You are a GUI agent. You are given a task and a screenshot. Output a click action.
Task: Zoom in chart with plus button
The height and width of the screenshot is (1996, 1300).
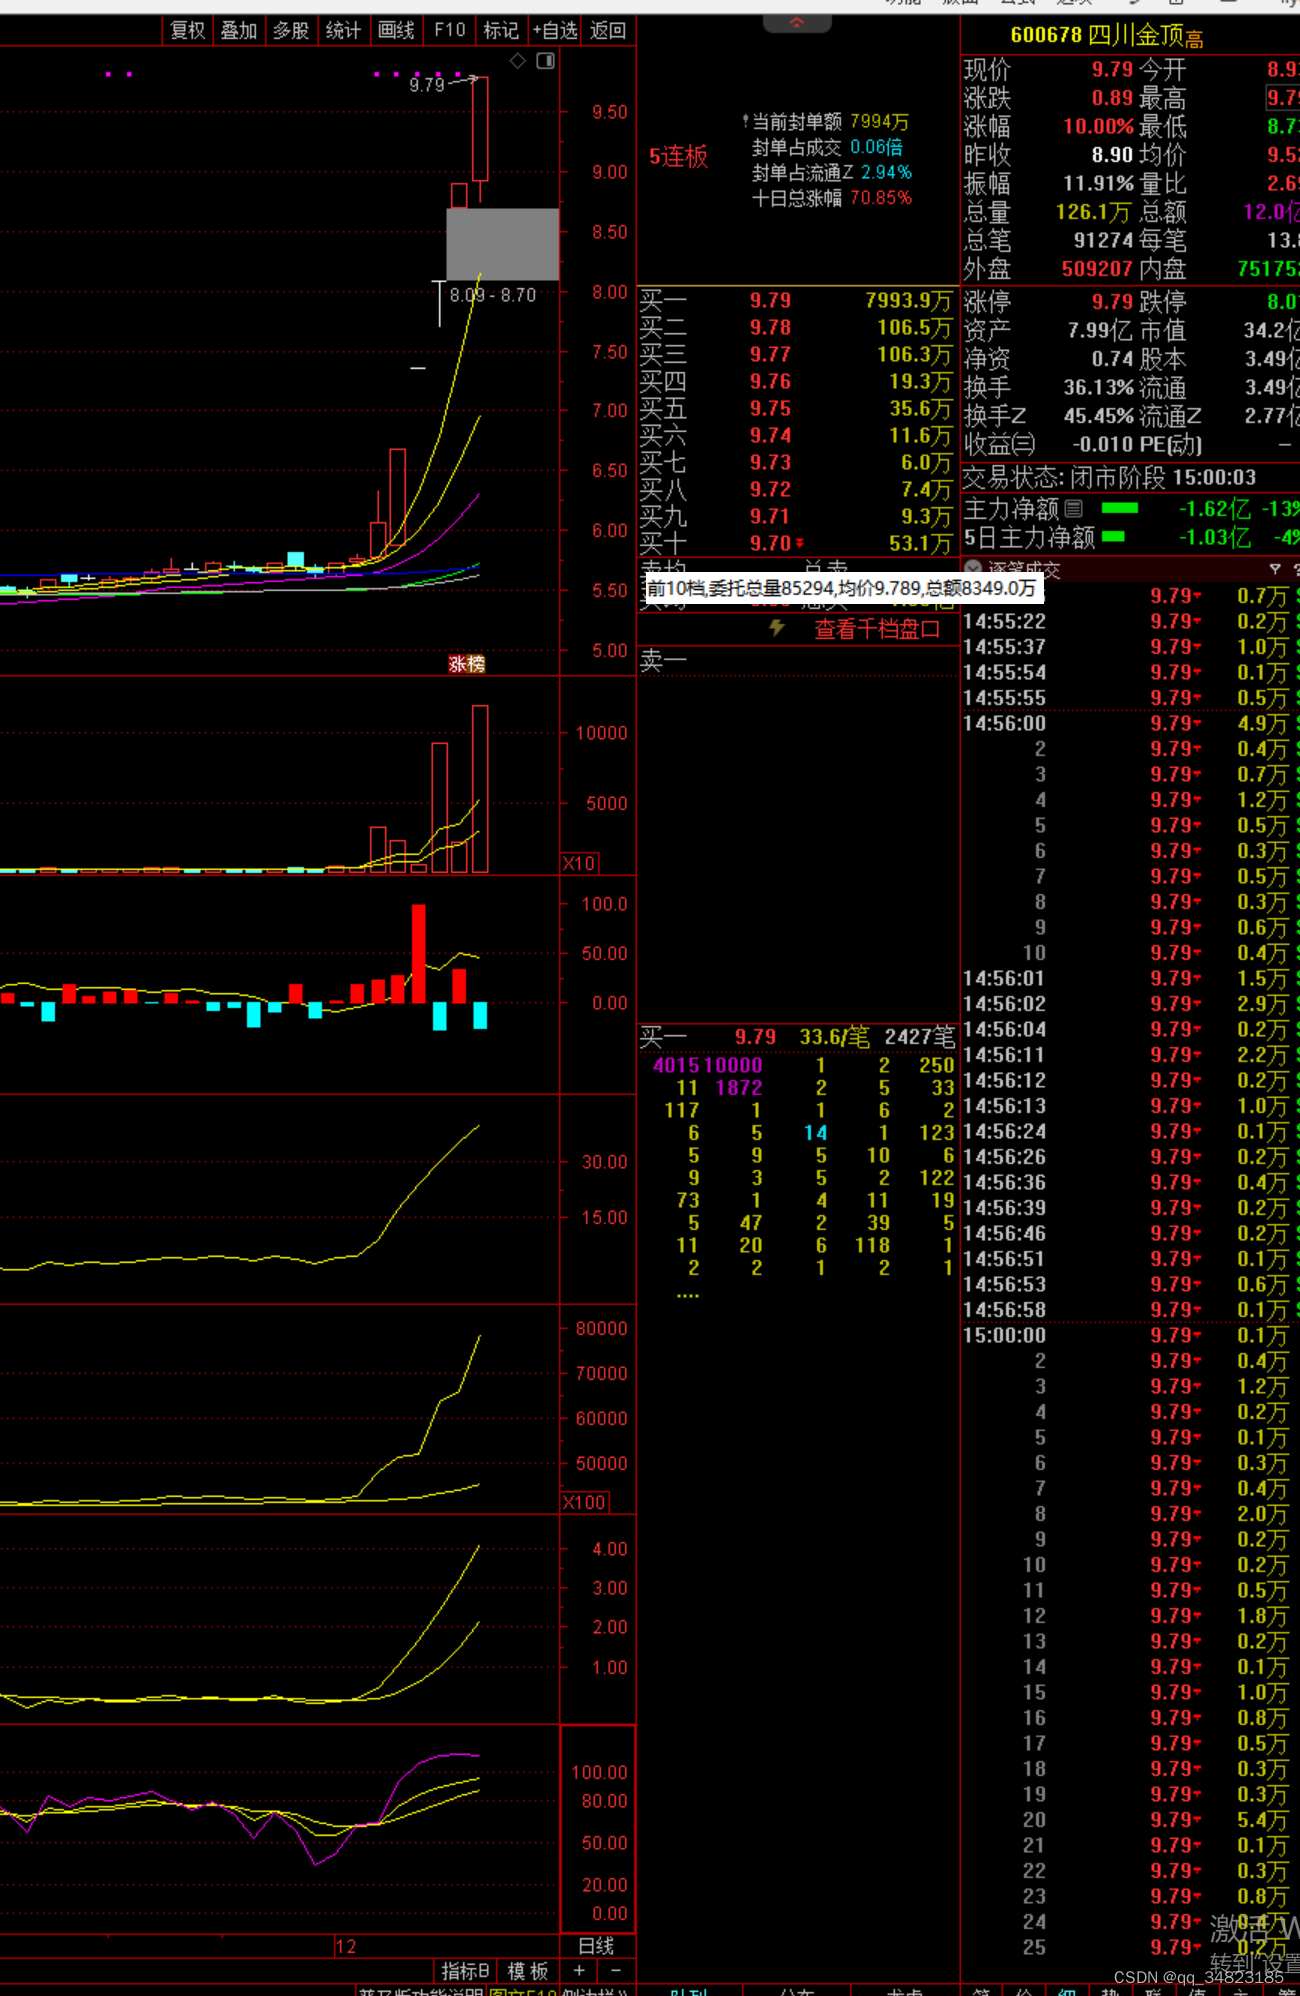tap(579, 1970)
